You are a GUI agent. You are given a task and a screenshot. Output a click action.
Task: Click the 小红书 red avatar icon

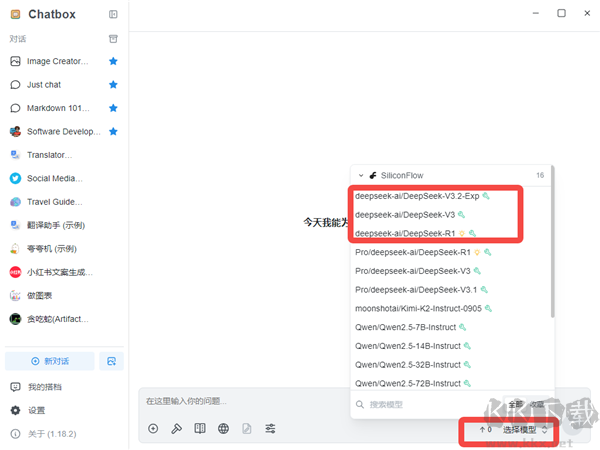pyautogui.click(x=15, y=272)
